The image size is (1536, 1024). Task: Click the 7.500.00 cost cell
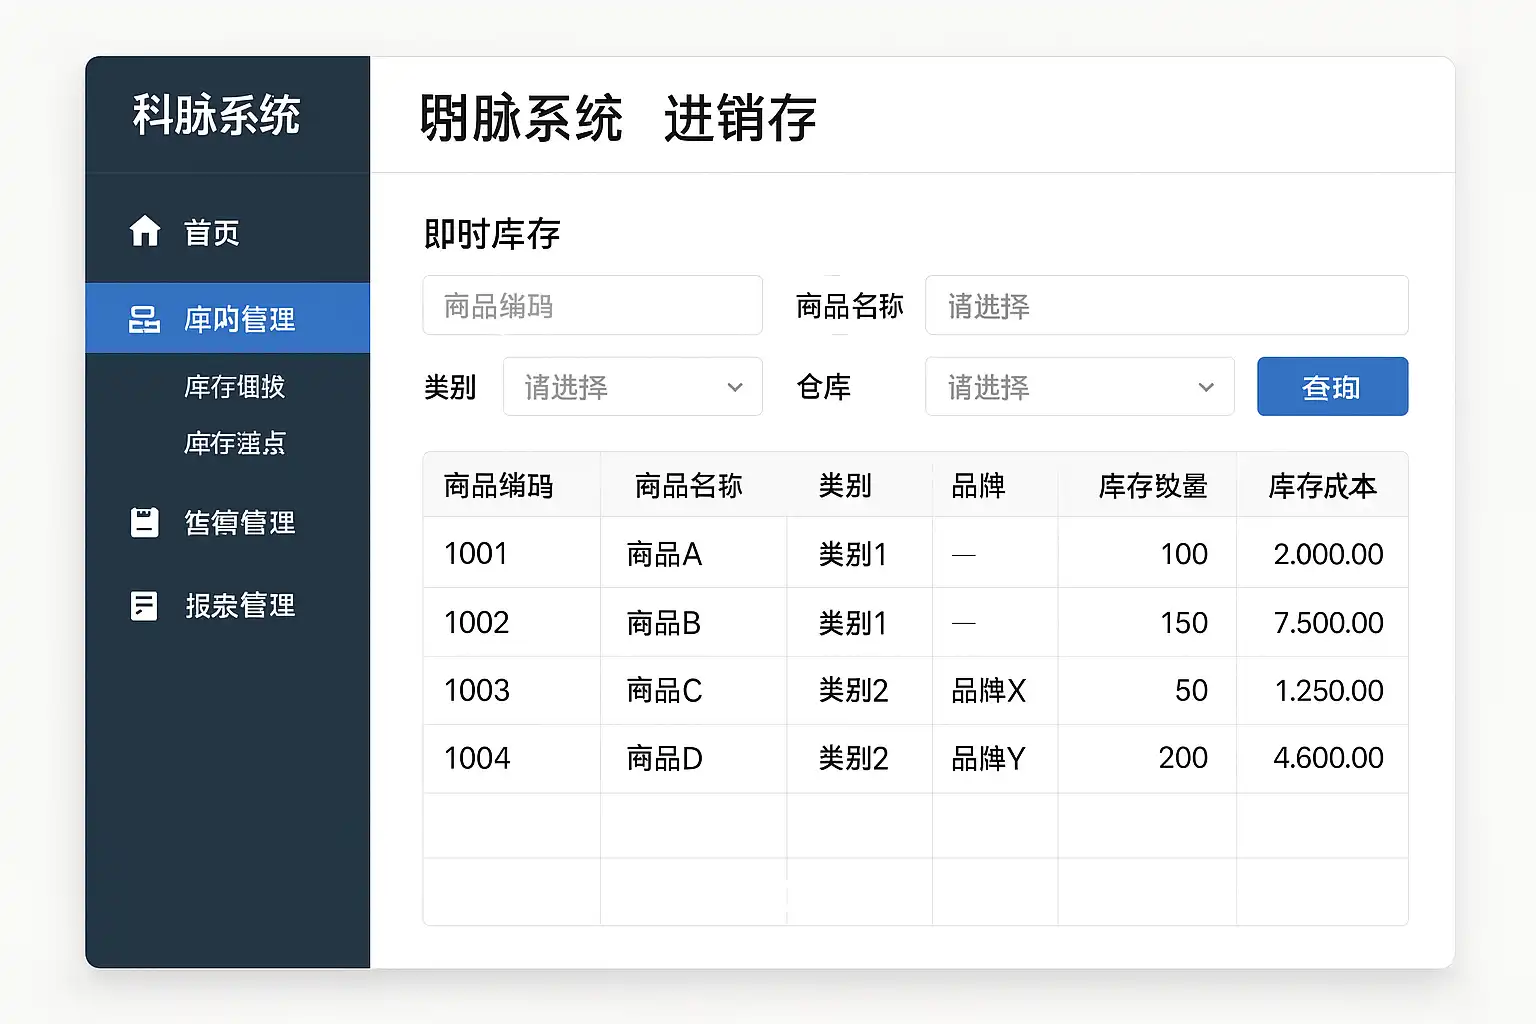click(x=1328, y=622)
